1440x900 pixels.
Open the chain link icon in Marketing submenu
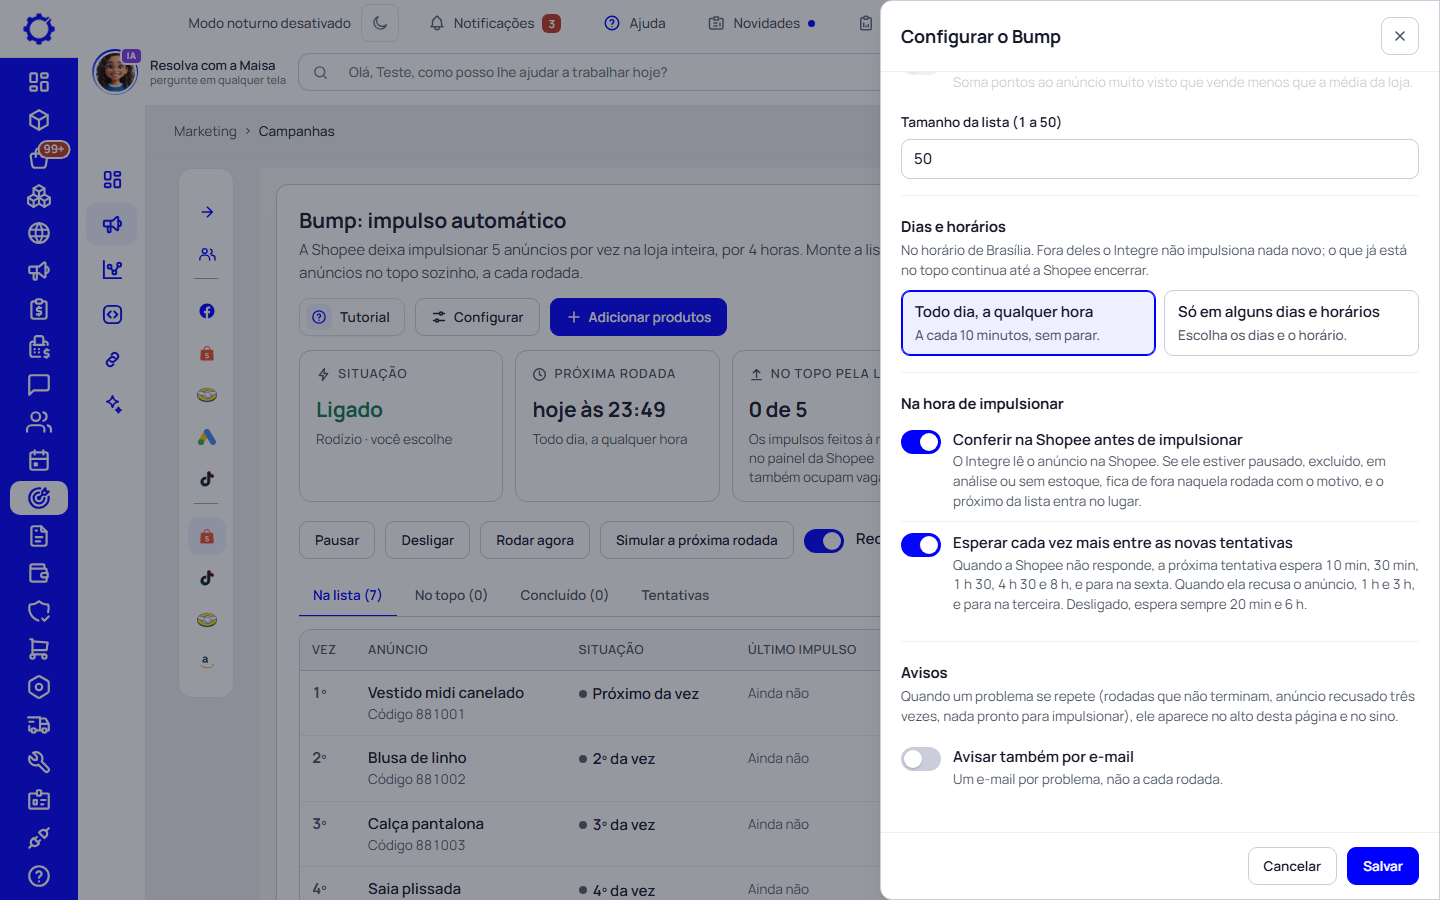tap(112, 360)
